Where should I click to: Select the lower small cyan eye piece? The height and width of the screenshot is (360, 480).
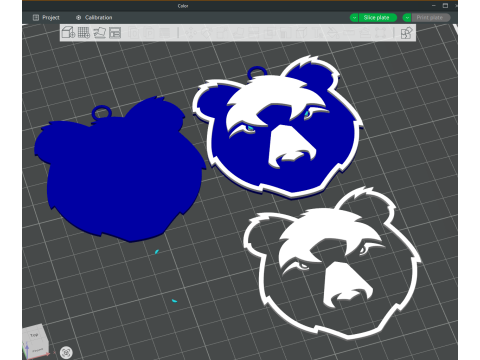coord(174,301)
